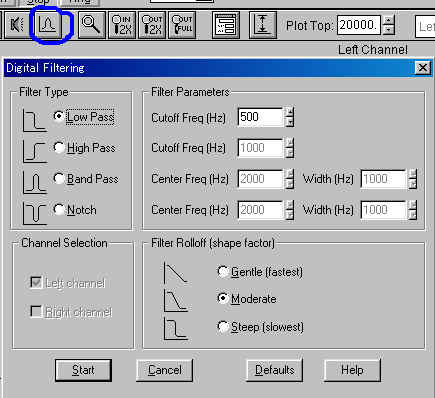Click the Defaults button
This screenshot has width=435, height=398.
(x=274, y=370)
